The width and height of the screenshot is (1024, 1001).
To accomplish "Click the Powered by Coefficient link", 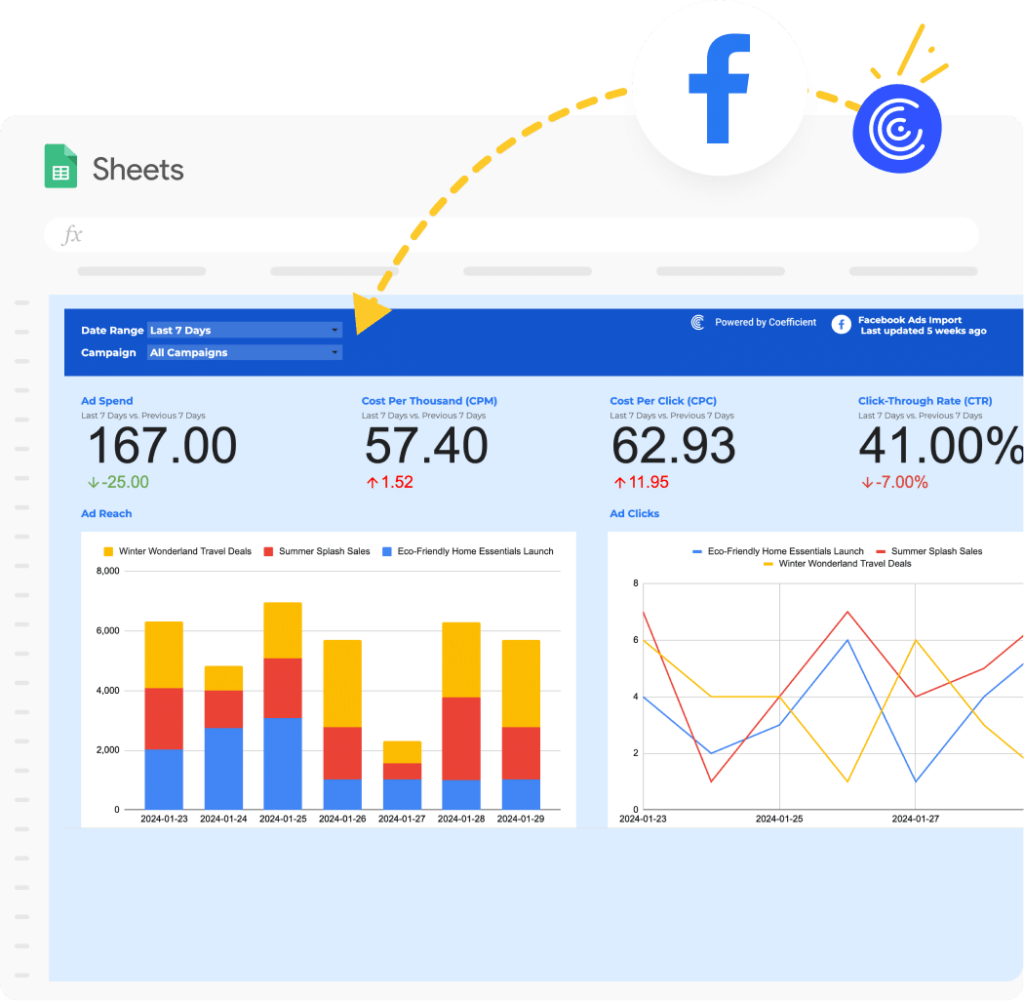I will 765,323.
